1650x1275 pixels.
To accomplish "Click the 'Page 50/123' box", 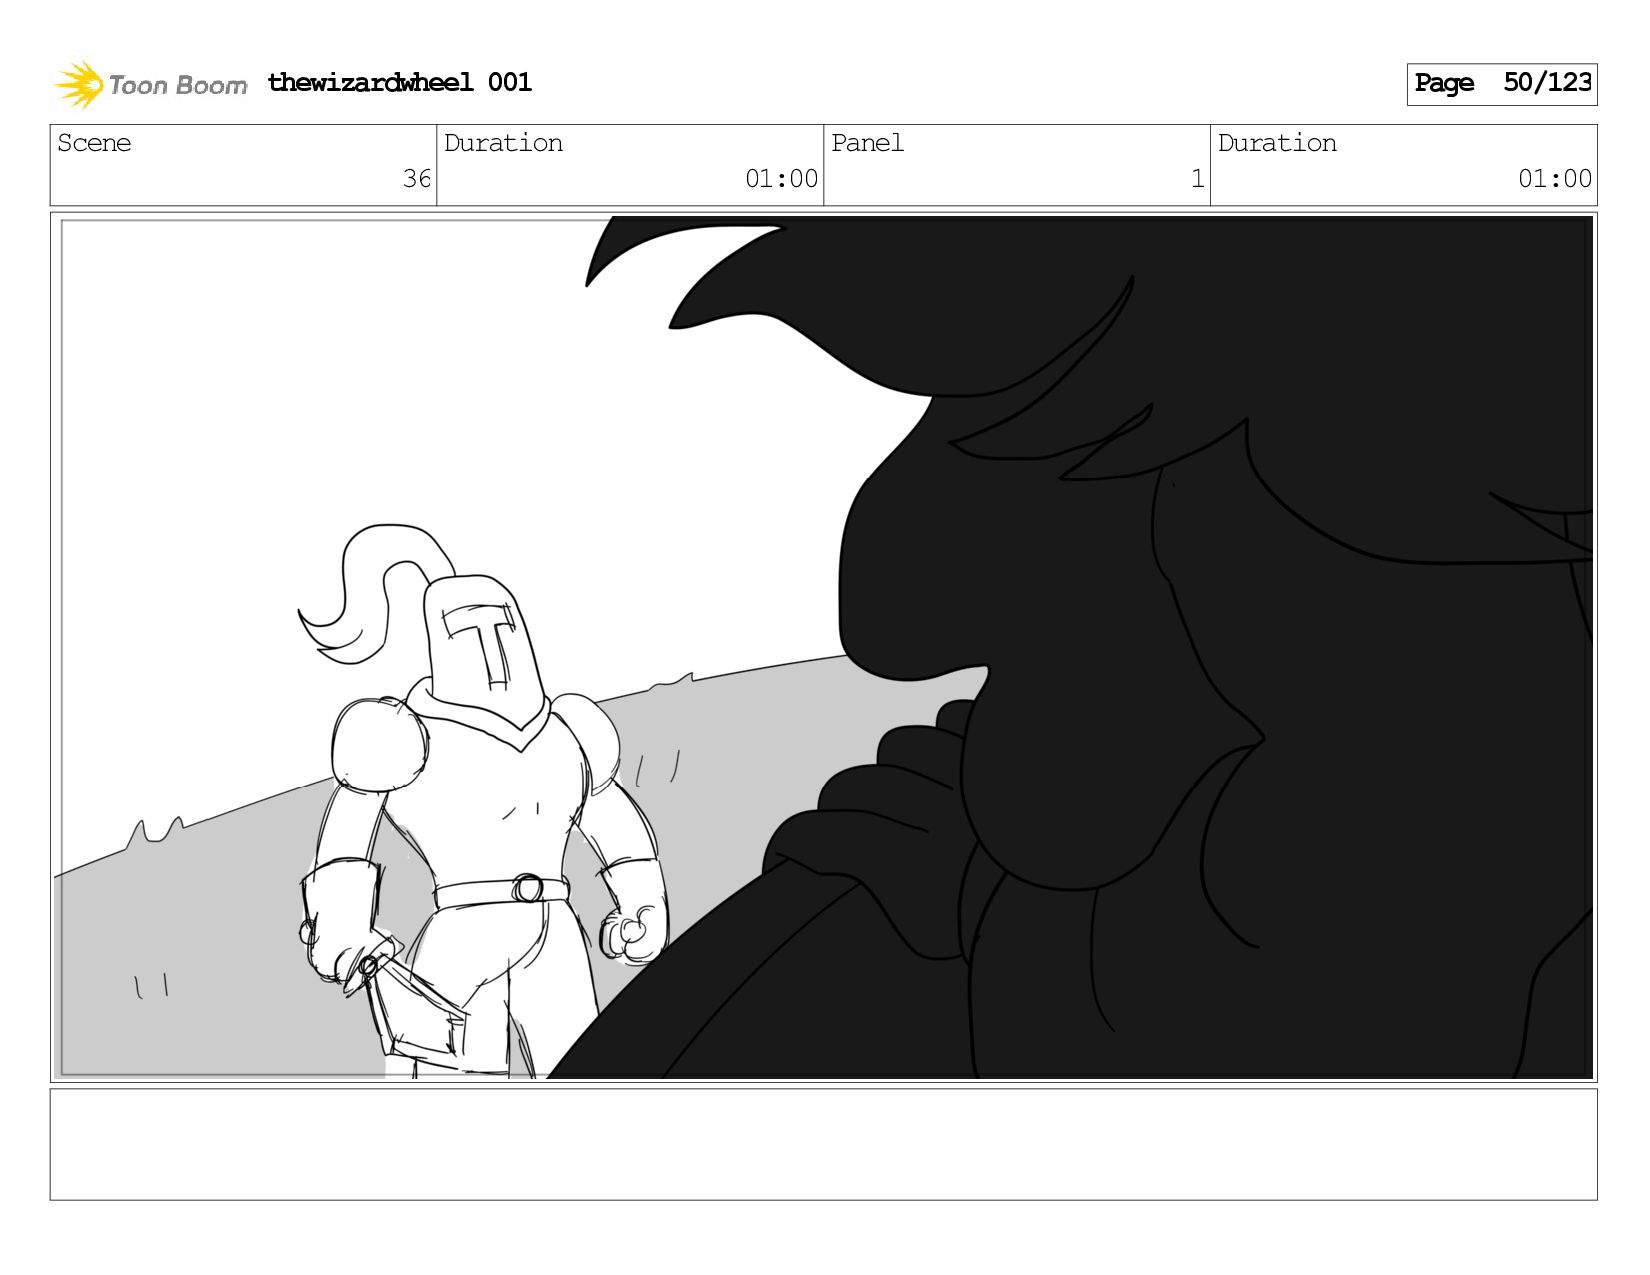I will (1501, 84).
